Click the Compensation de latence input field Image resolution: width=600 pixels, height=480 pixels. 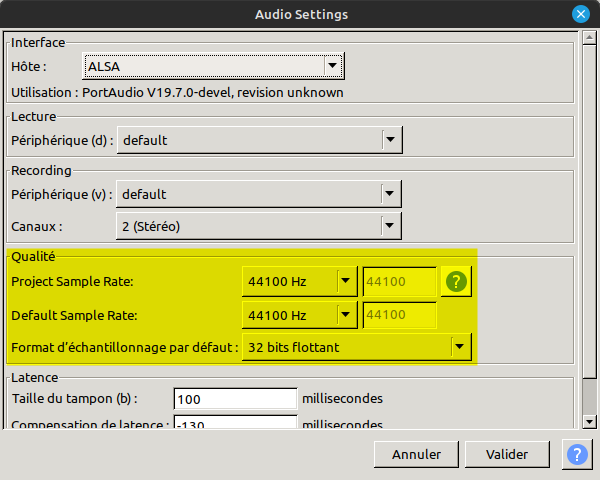pyautogui.click(x=235, y=424)
